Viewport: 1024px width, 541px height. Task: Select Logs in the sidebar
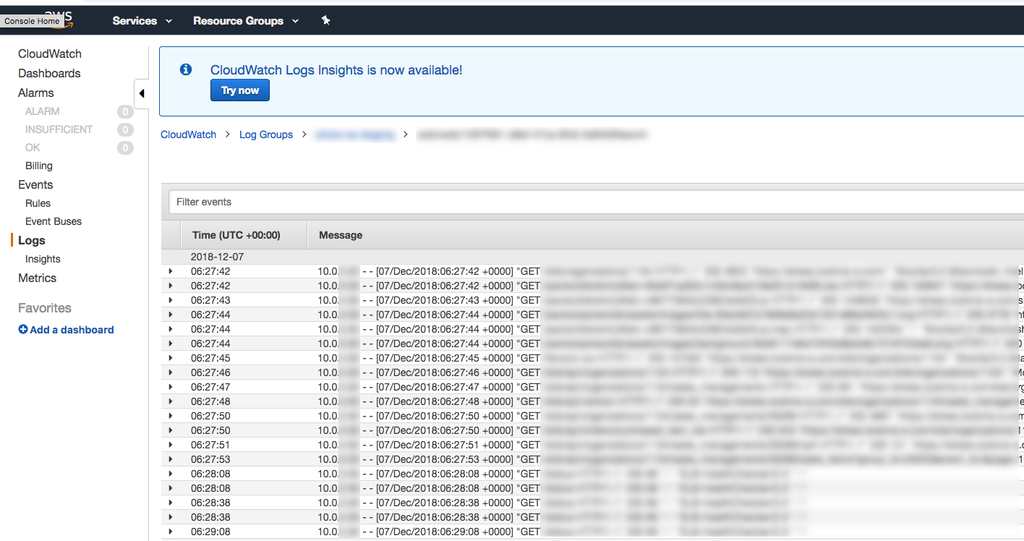[31, 240]
